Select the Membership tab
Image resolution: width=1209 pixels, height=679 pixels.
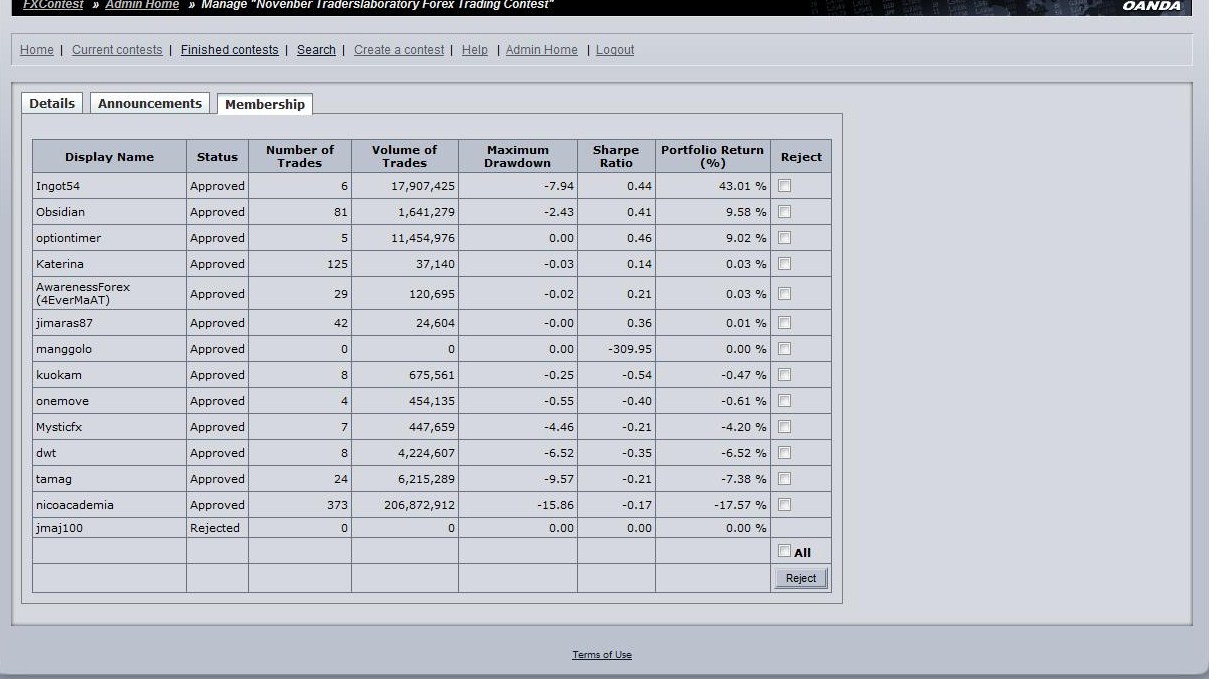tap(265, 104)
